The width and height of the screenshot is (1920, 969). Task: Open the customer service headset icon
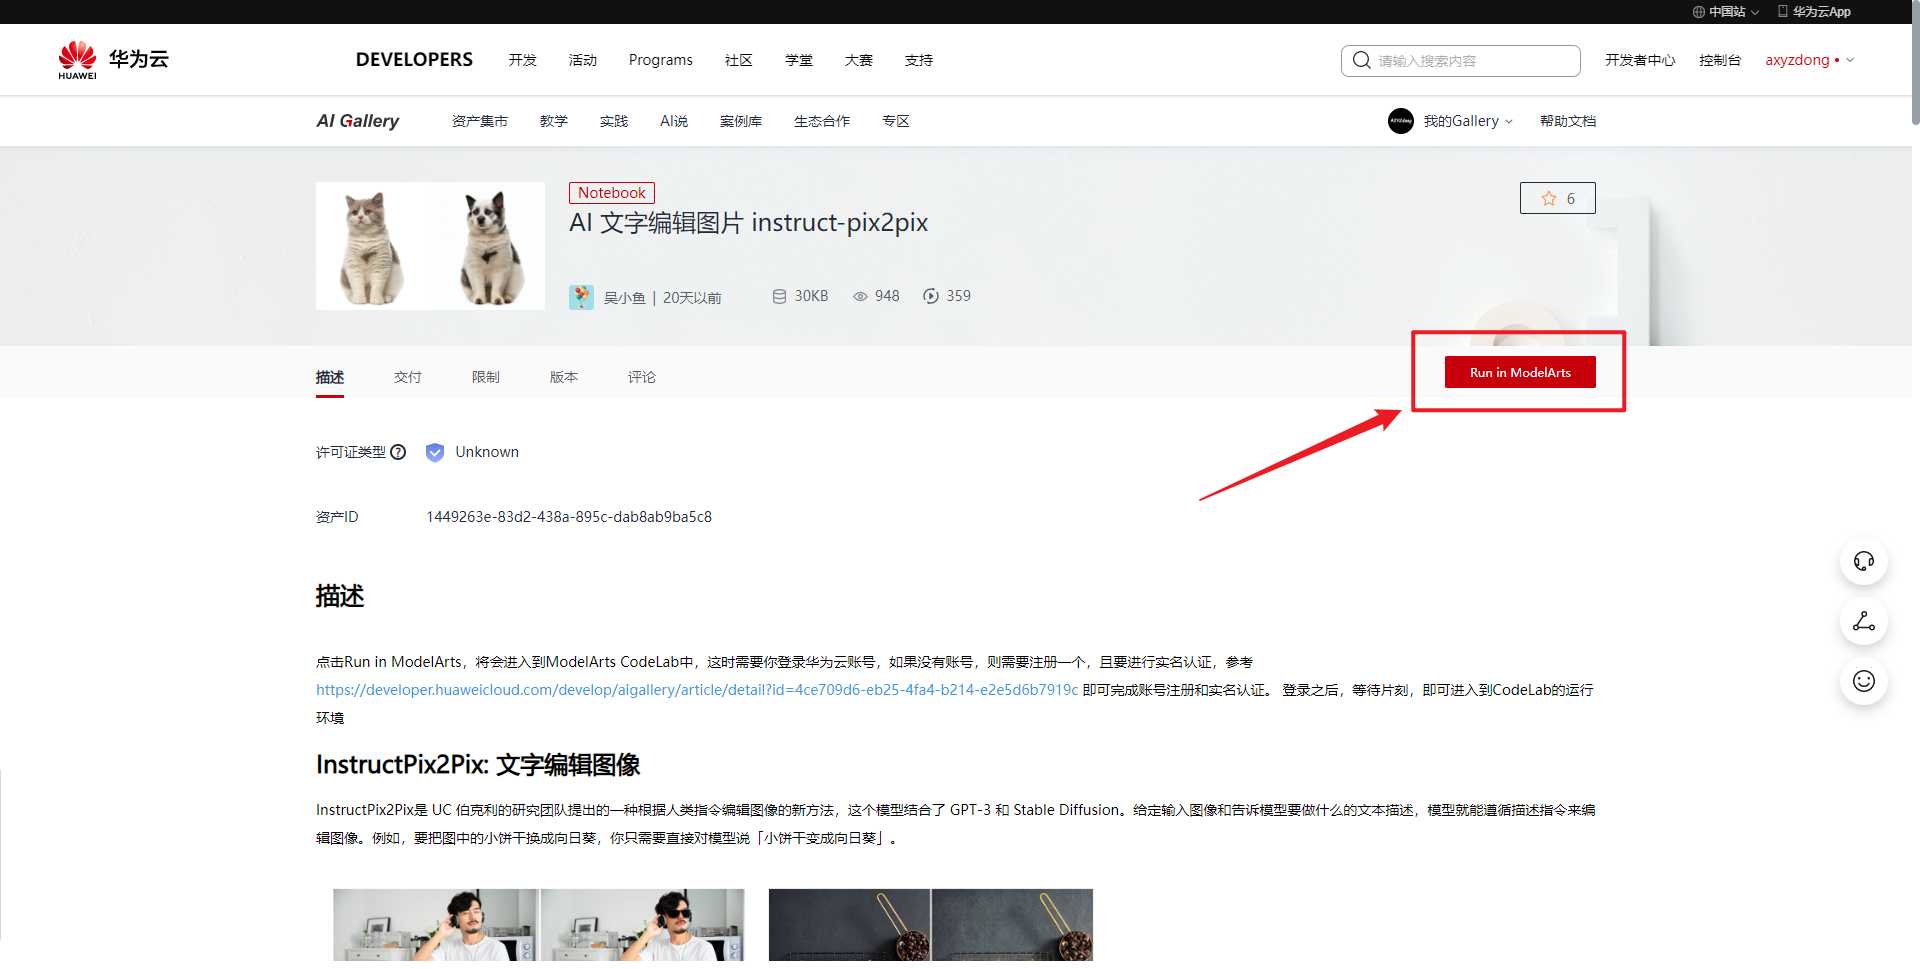(1864, 561)
